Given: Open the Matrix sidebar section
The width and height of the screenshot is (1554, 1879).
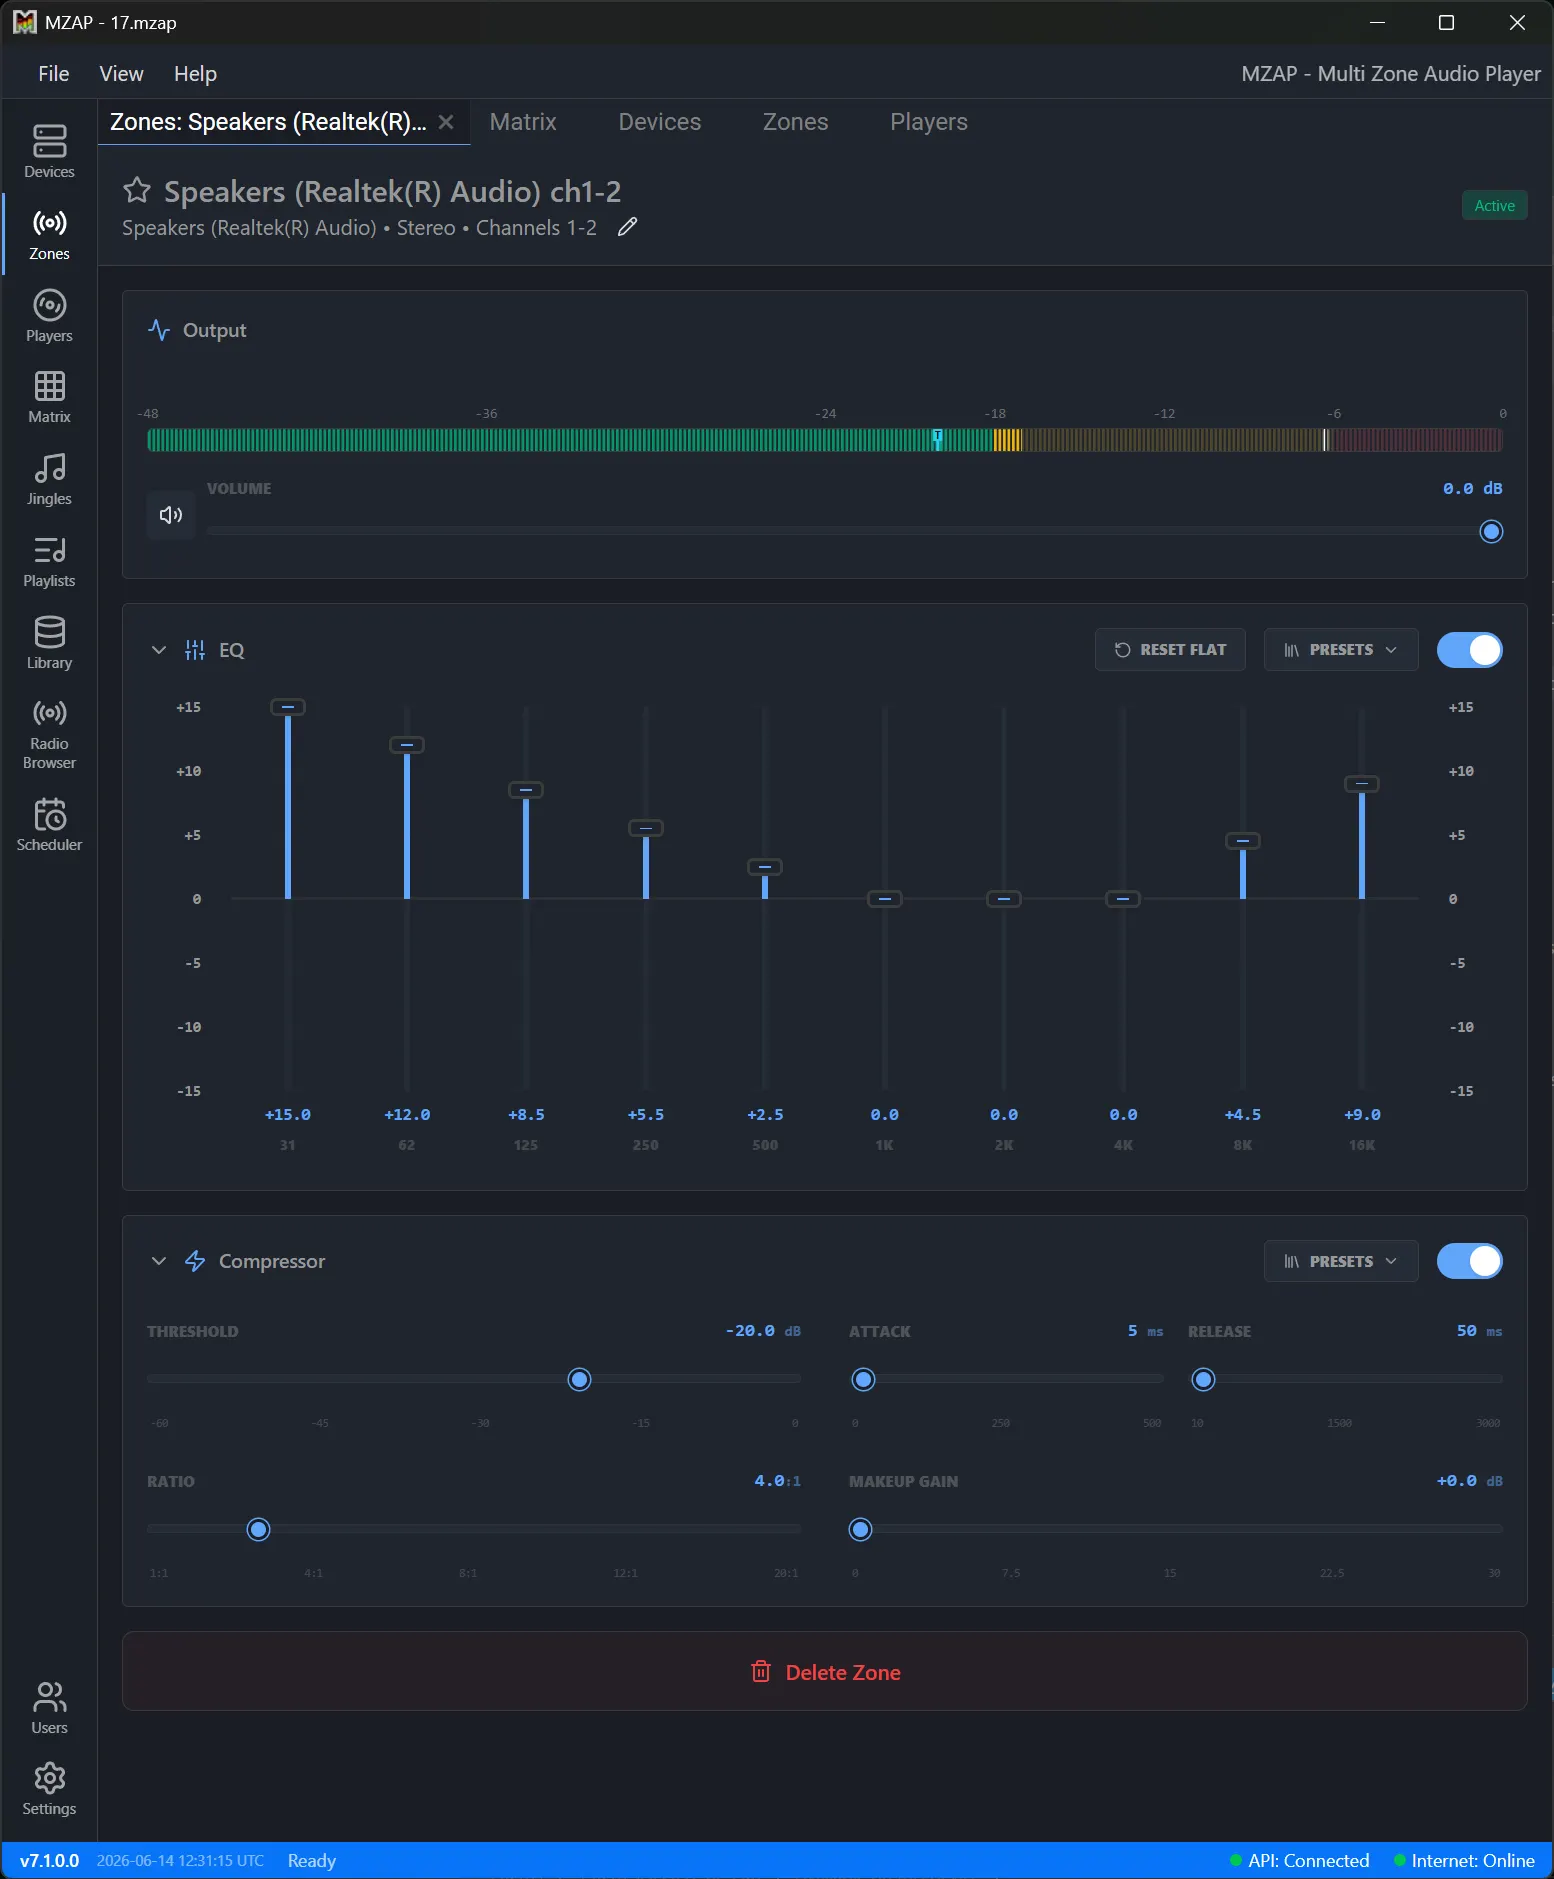Looking at the screenshot, I should pyautogui.click(x=49, y=398).
